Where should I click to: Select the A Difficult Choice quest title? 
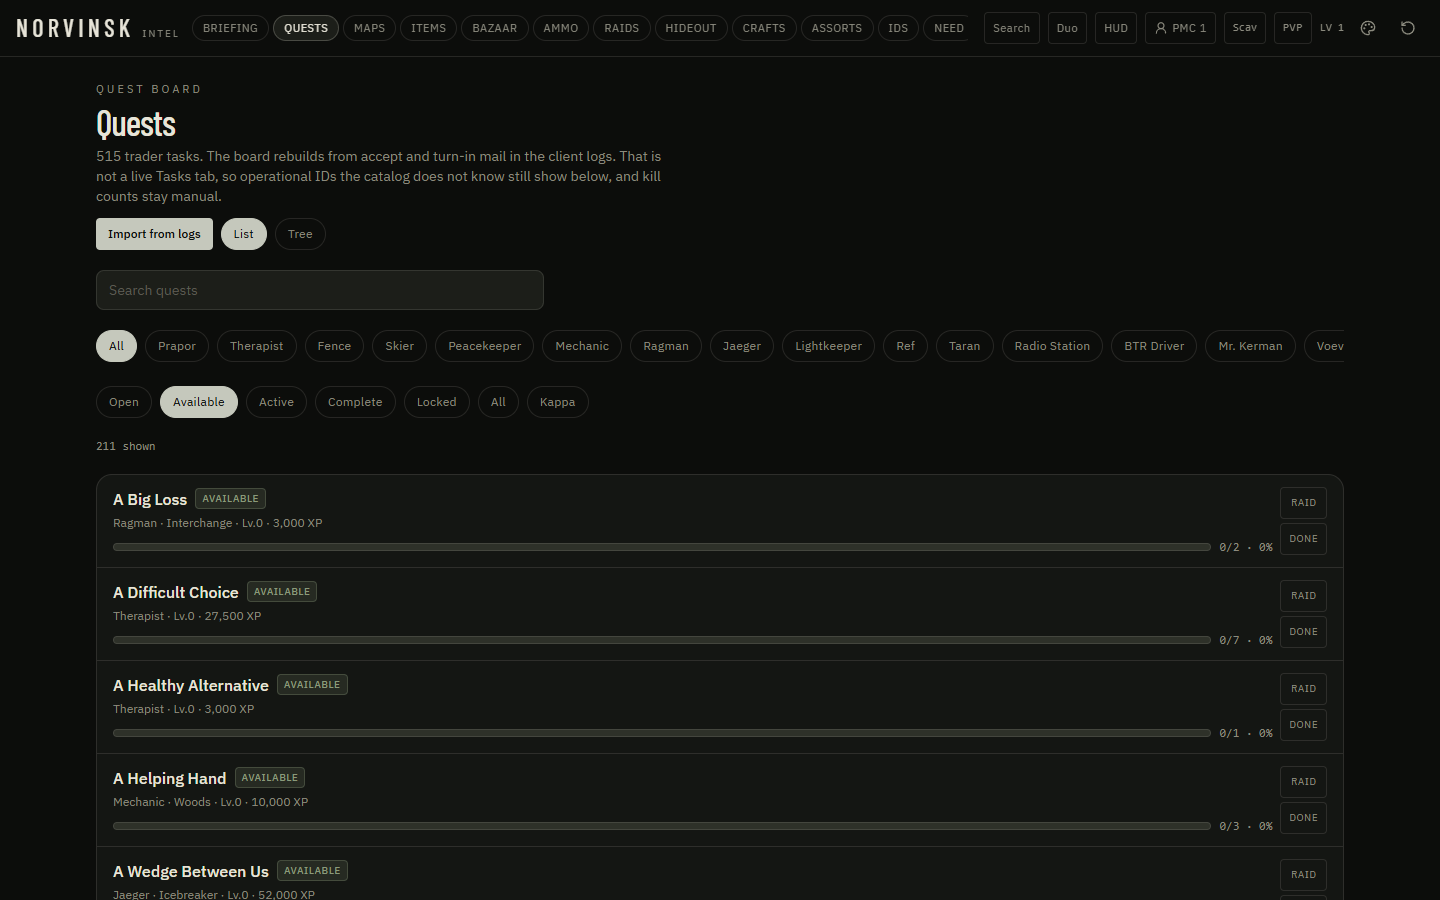[176, 593]
